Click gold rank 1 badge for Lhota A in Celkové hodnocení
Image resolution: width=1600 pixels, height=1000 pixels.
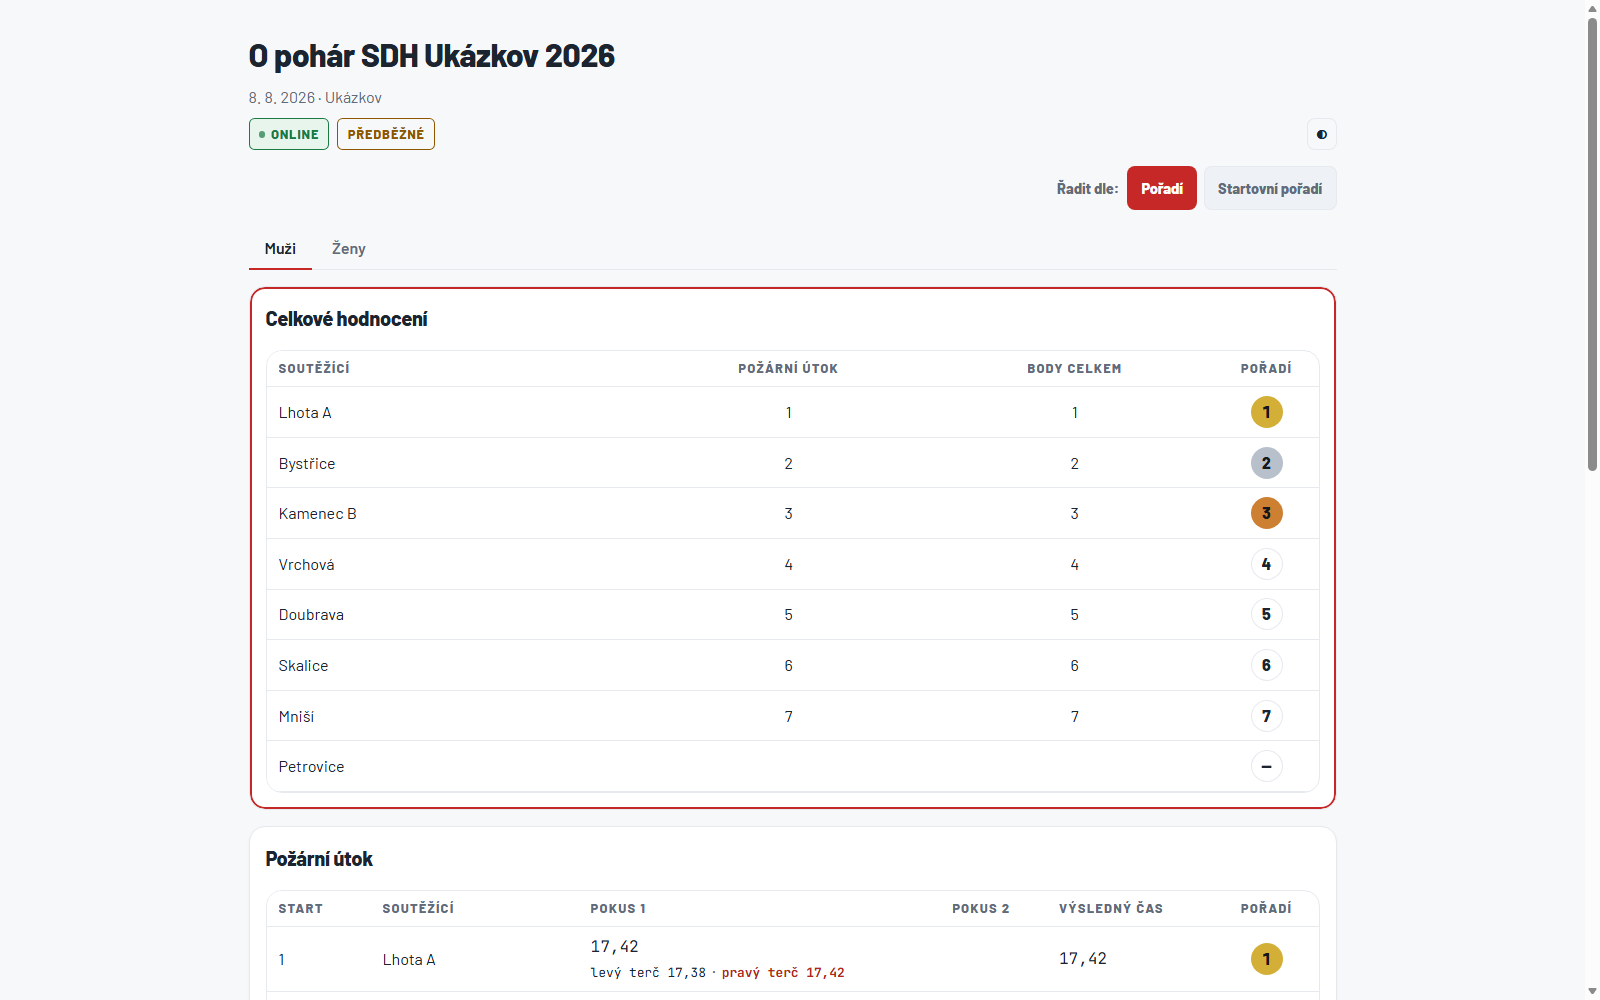[1266, 412]
